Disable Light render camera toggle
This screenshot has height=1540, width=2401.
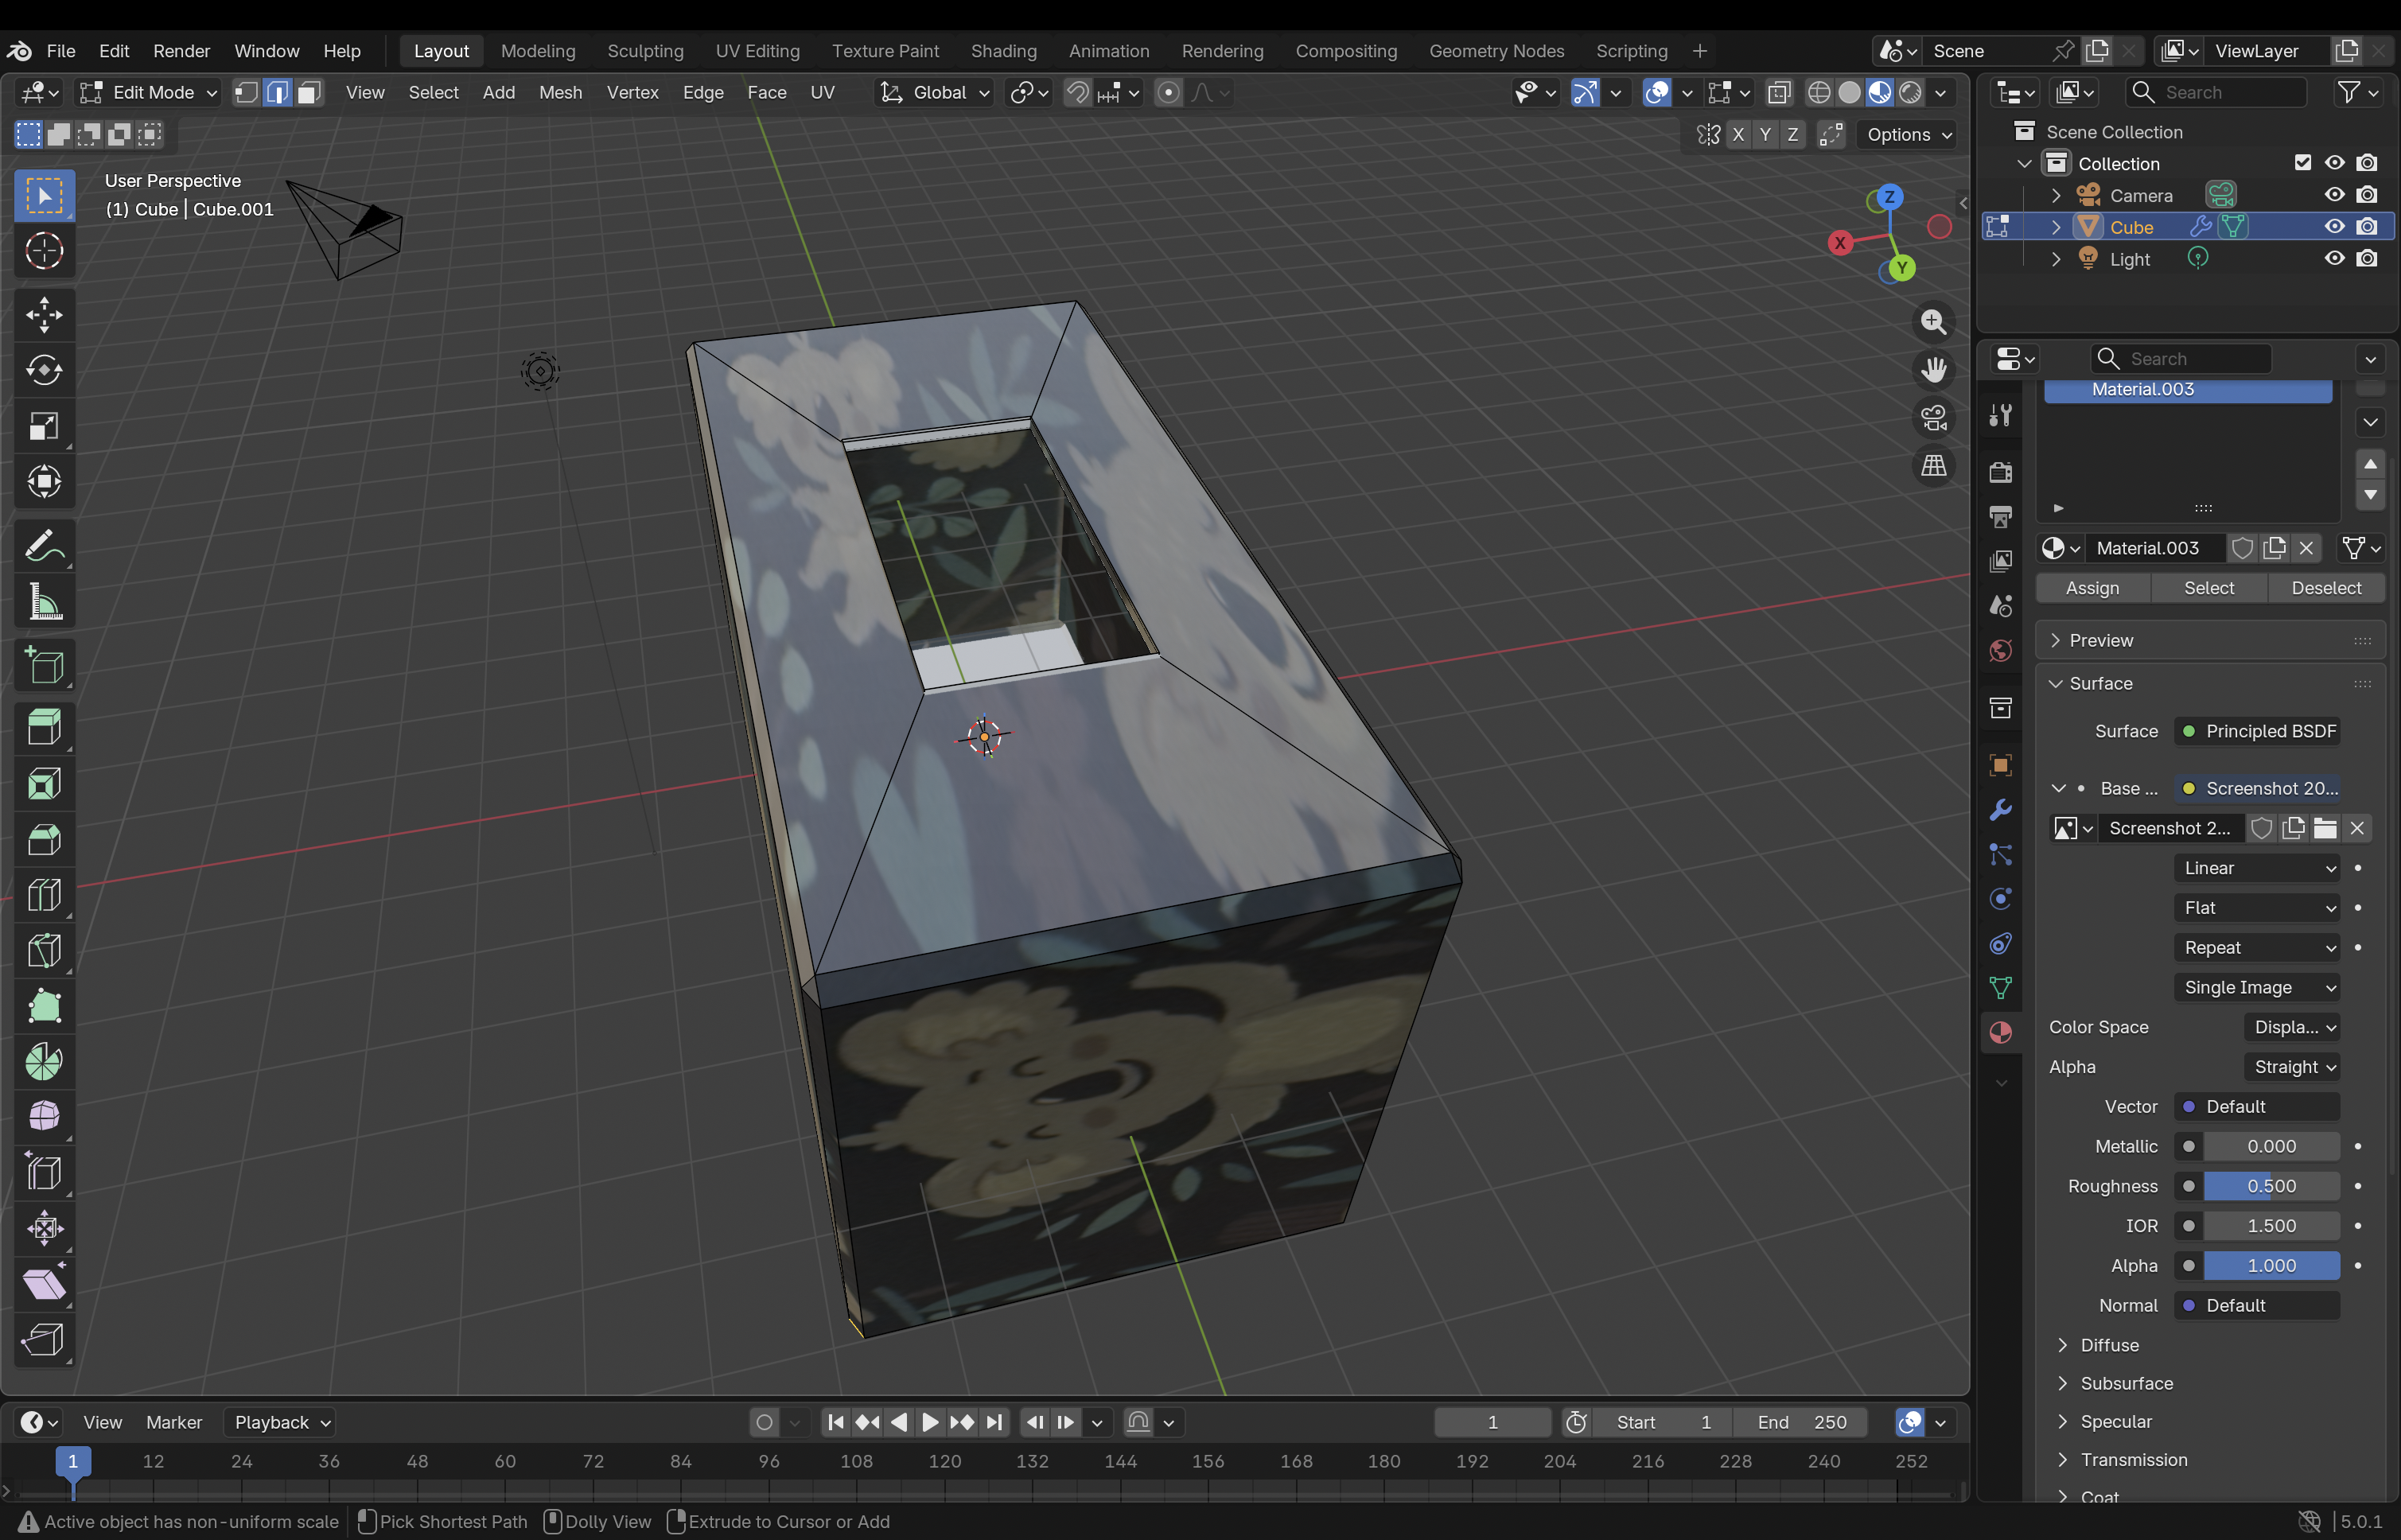(x=2366, y=259)
